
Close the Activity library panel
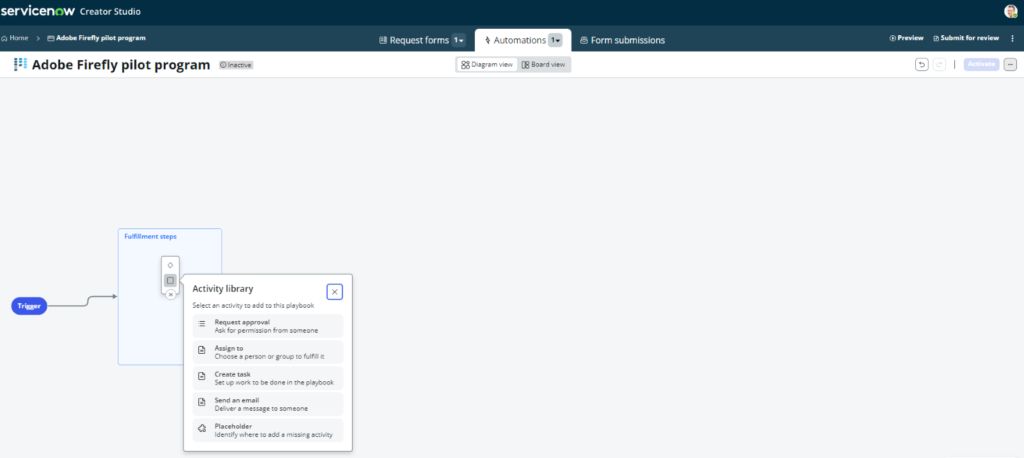[x=335, y=291]
